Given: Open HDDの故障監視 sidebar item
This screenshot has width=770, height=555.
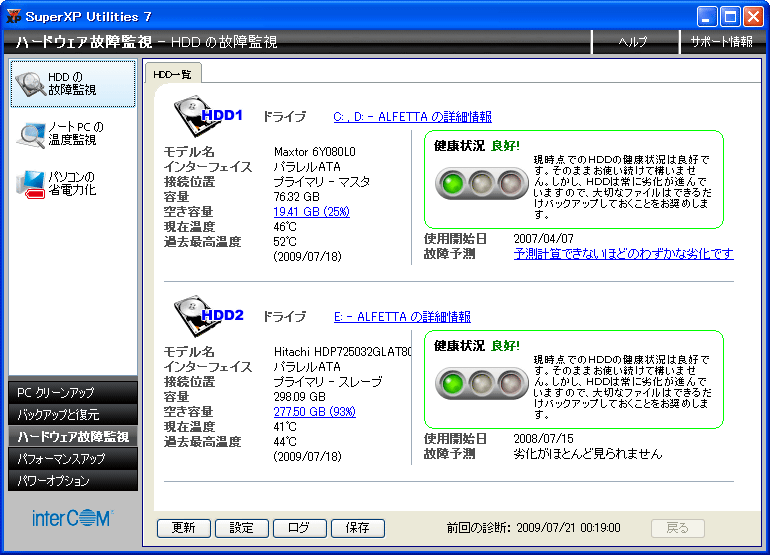Looking at the screenshot, I should point(73,84).
